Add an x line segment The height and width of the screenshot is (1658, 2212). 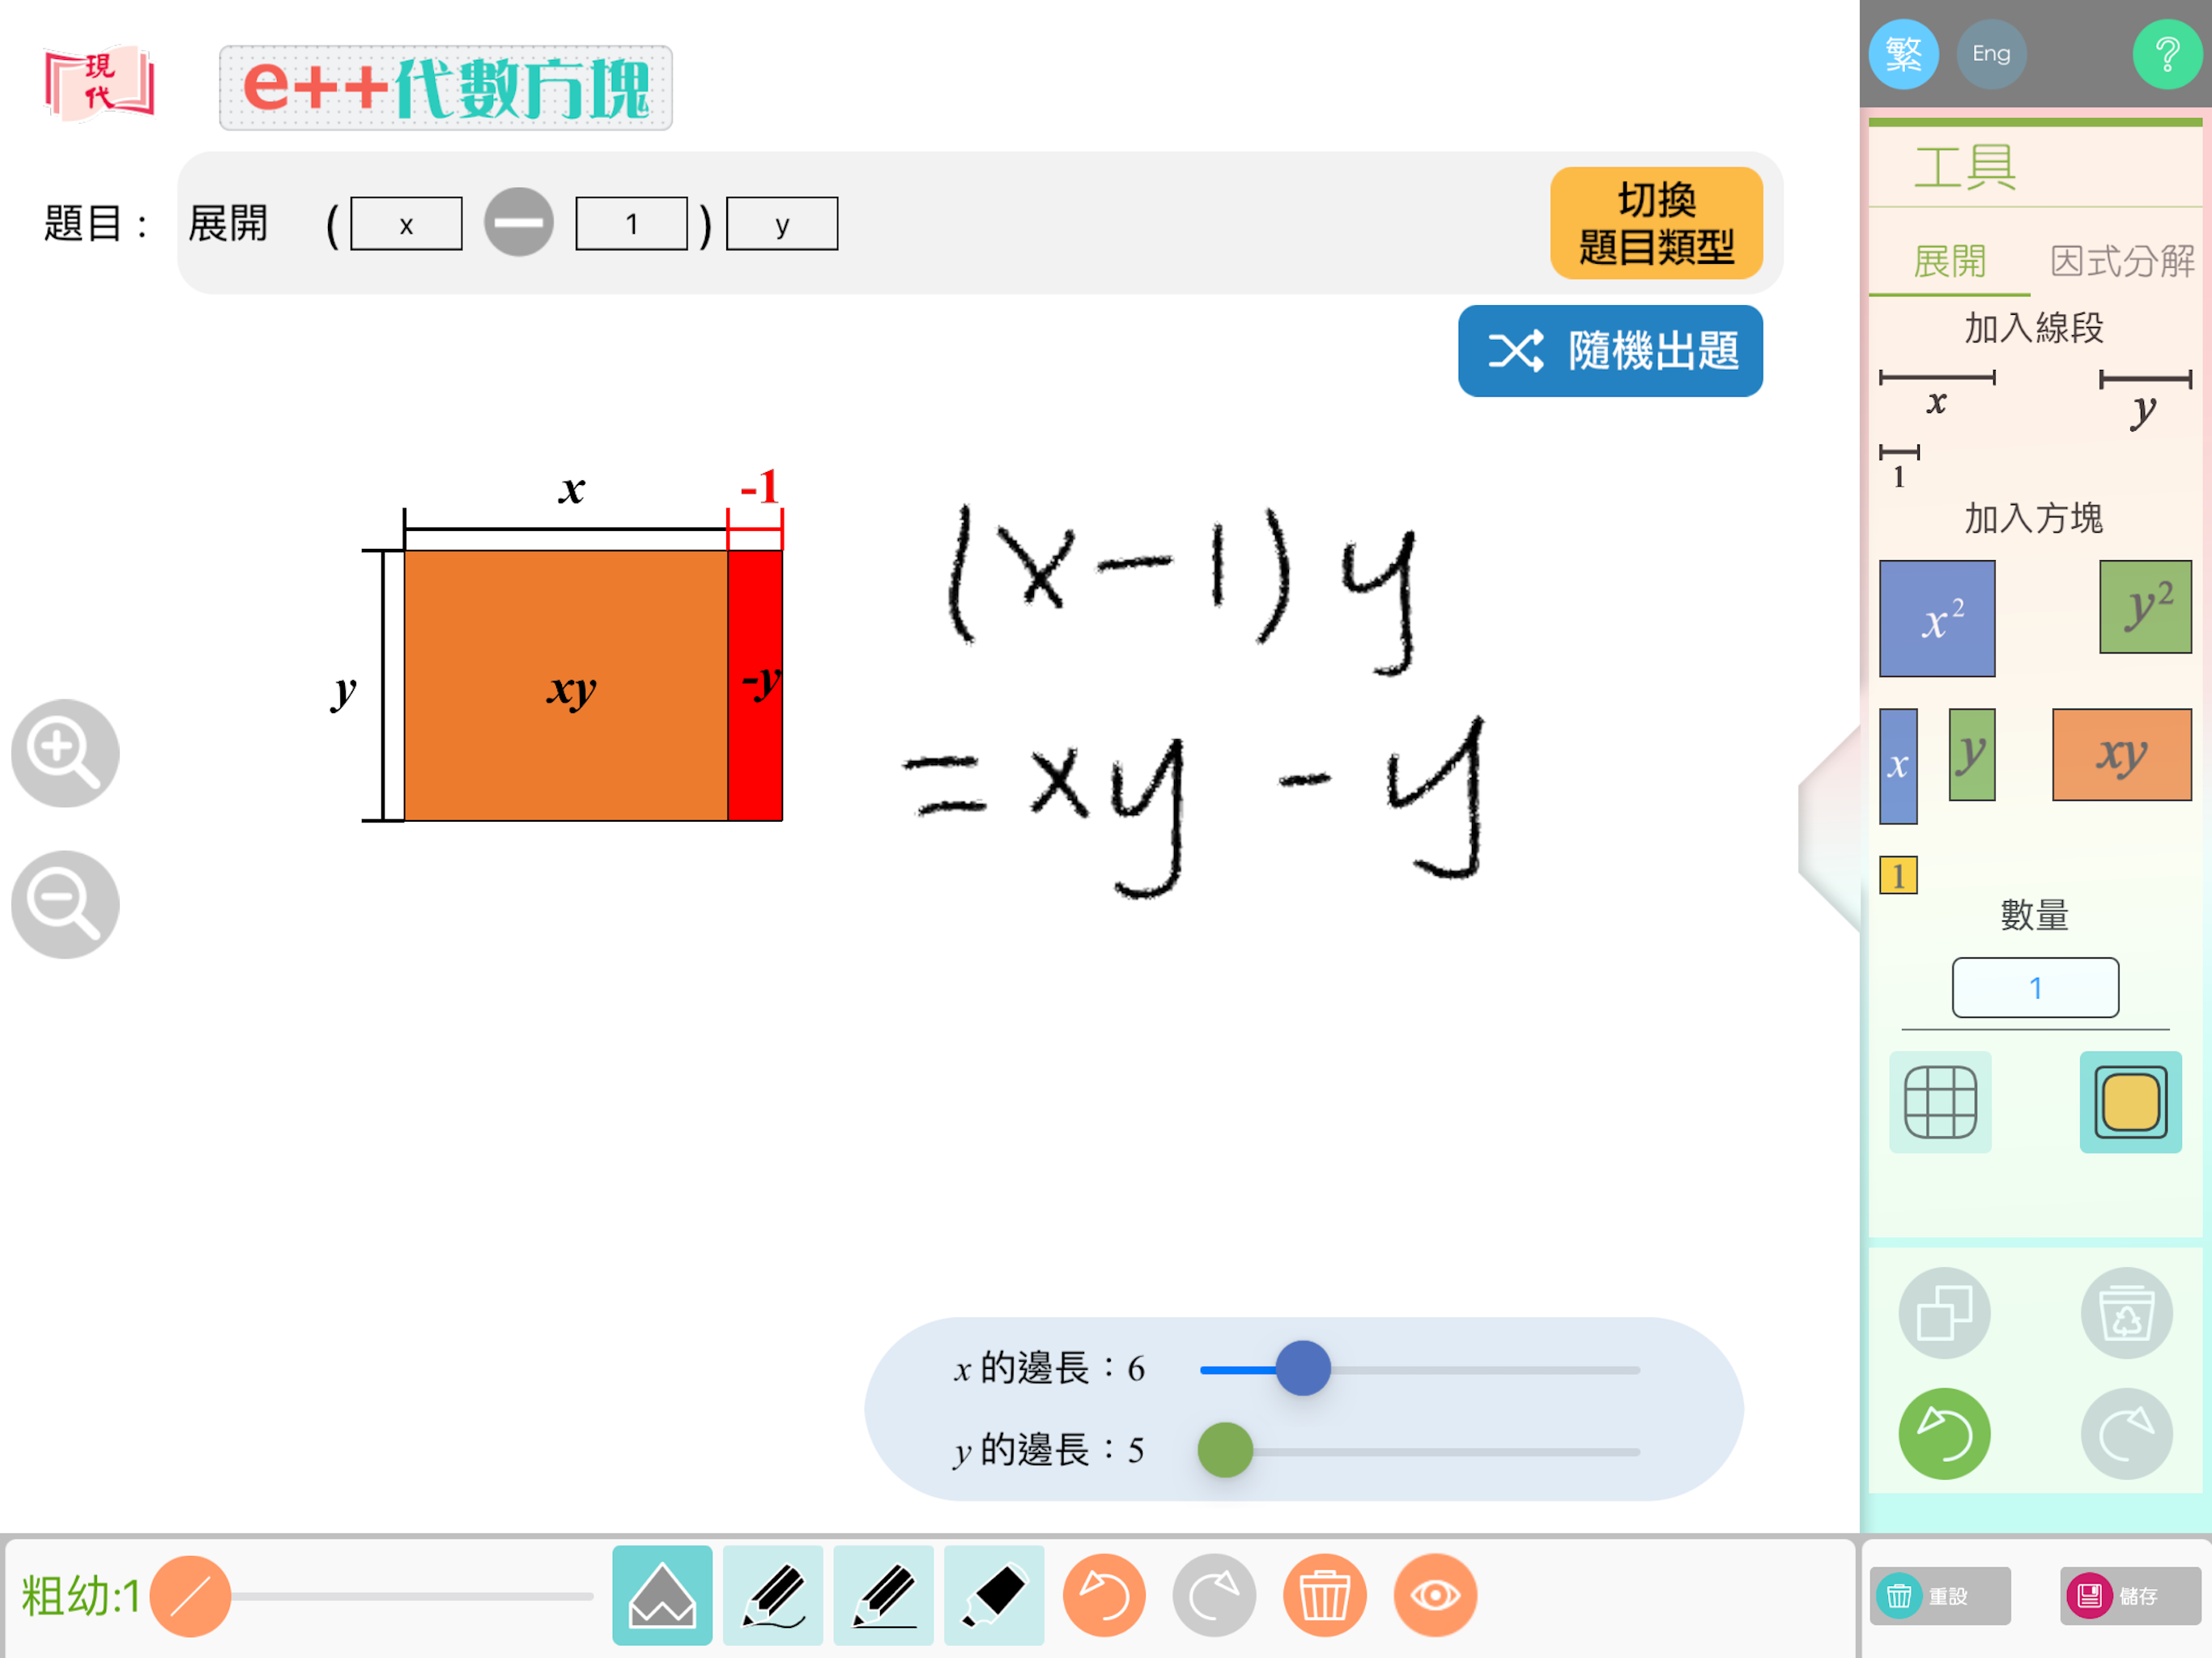(x=1937, y=390)
